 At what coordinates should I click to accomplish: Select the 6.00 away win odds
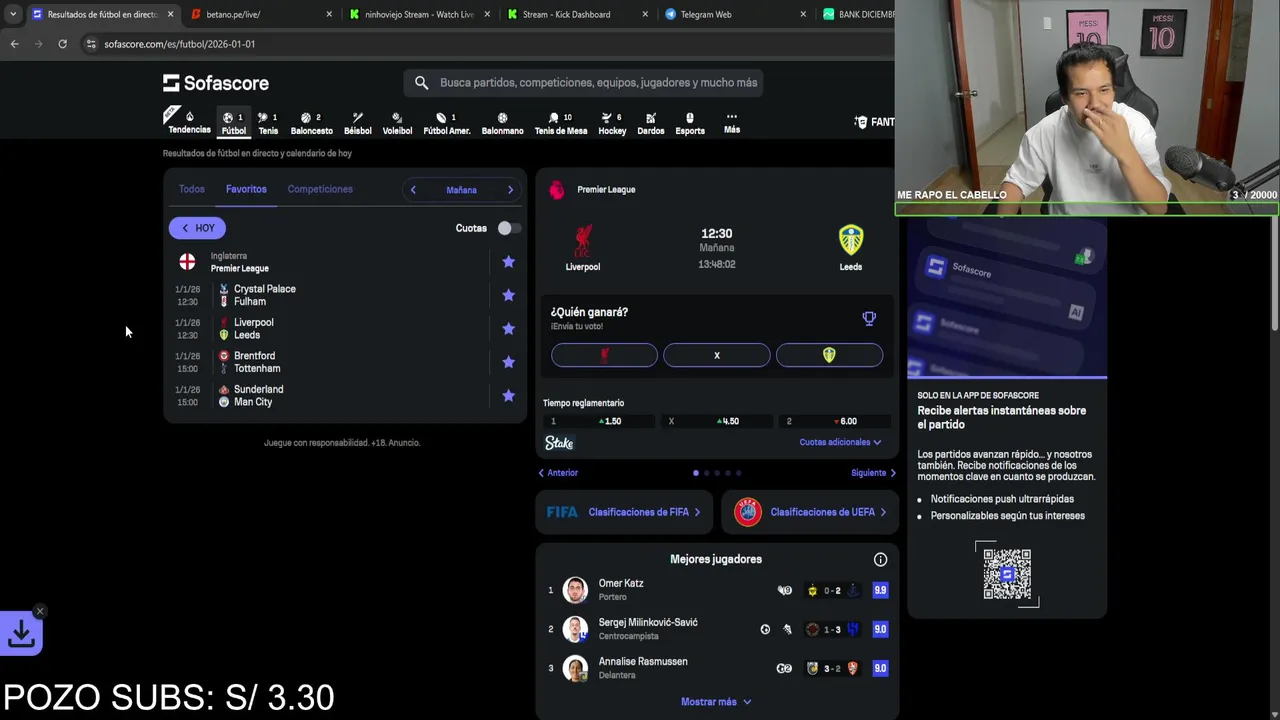[x=835, y=421]
